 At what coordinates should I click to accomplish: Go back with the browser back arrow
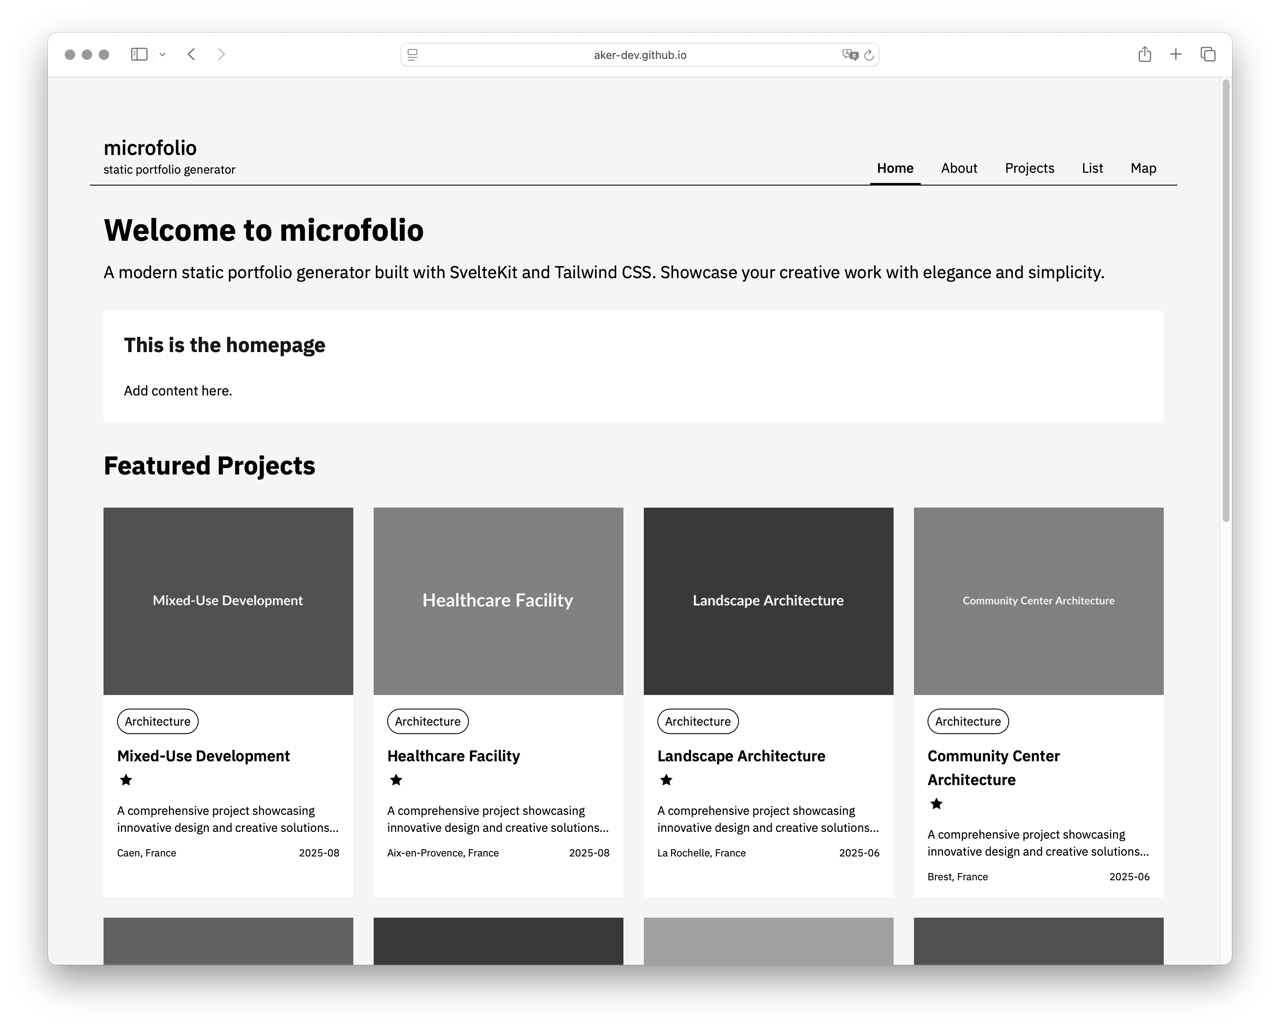click(x=191, y=54)
